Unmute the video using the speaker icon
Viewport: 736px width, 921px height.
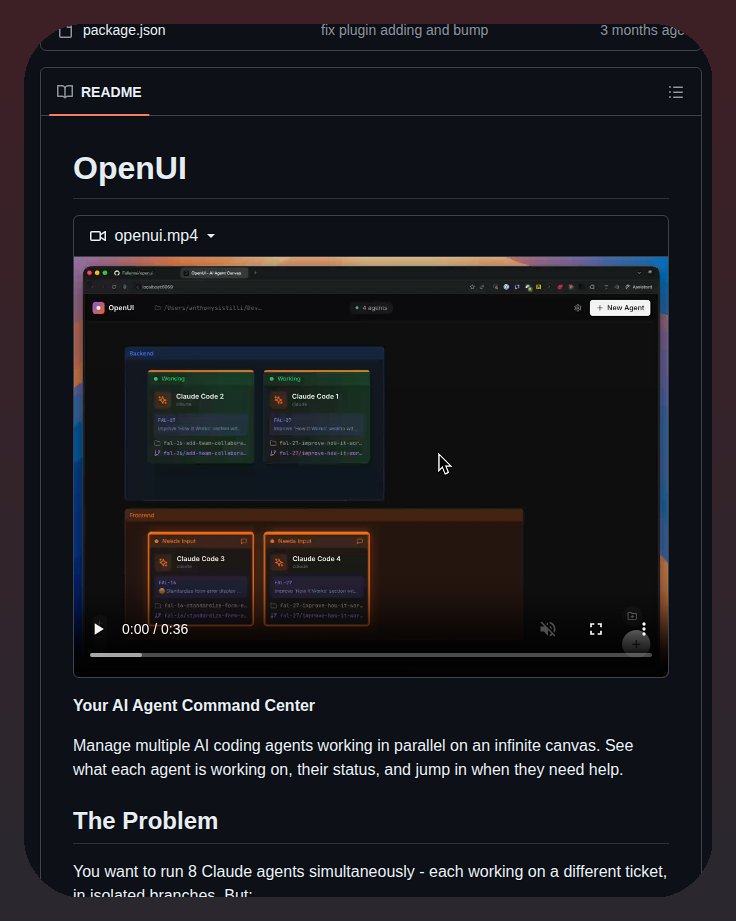click(547, 629)
